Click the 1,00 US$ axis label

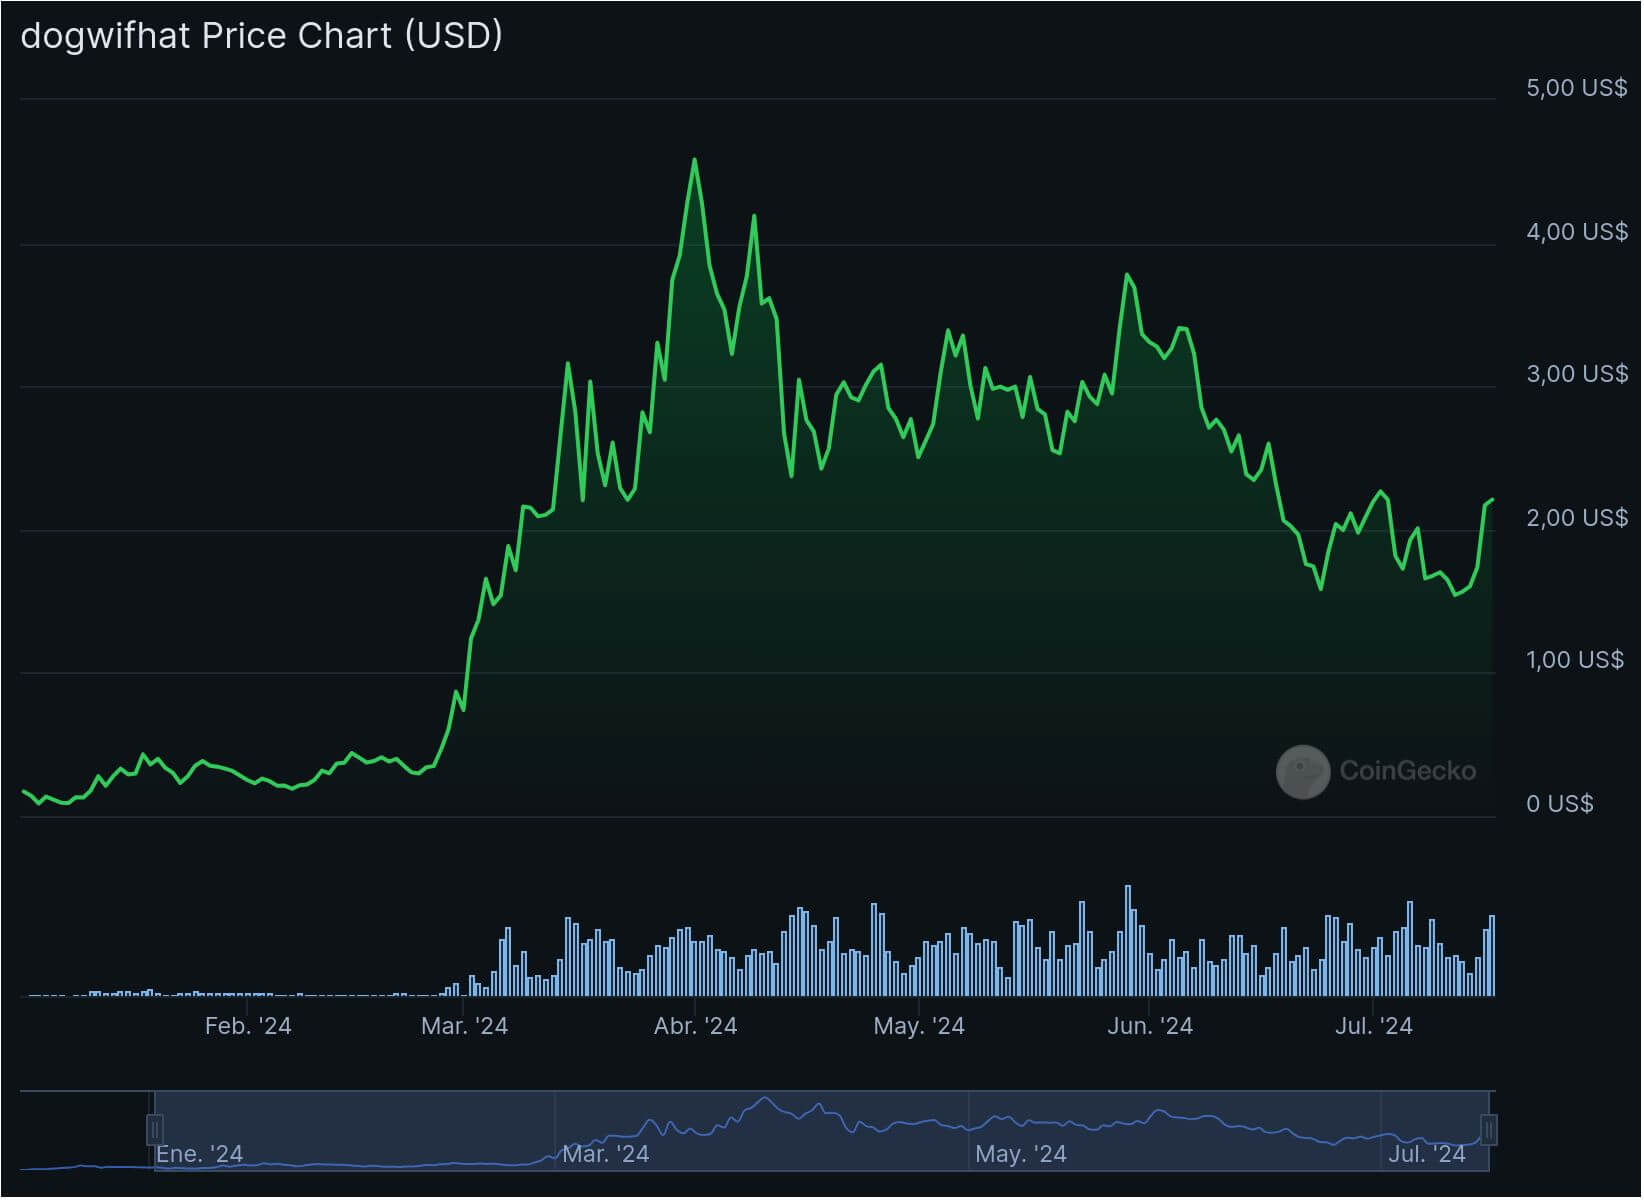click(x=1575, y=660)
